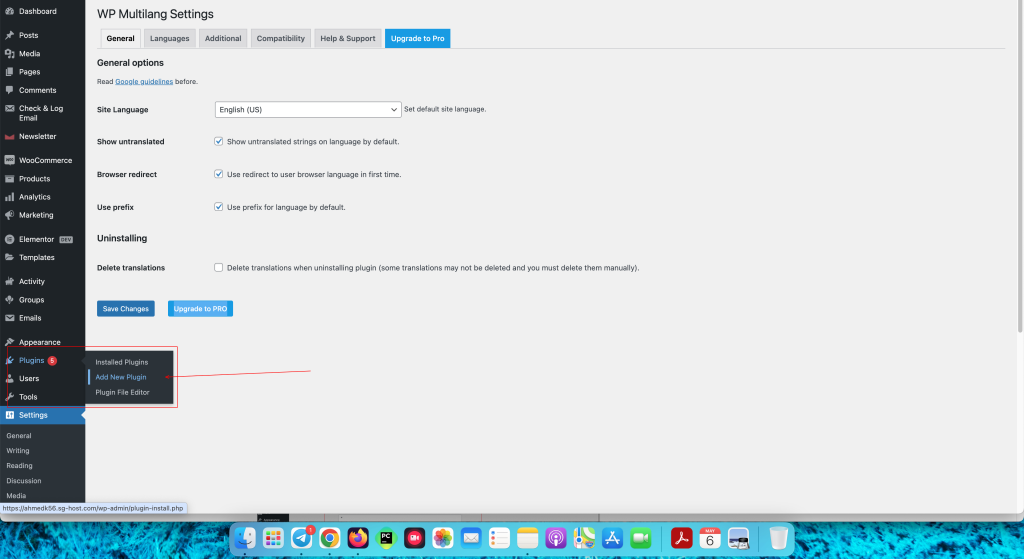This screenshot has height=559, width=1024.
Task: Open the Marketing megaphone icon
Action: point(10,215)
